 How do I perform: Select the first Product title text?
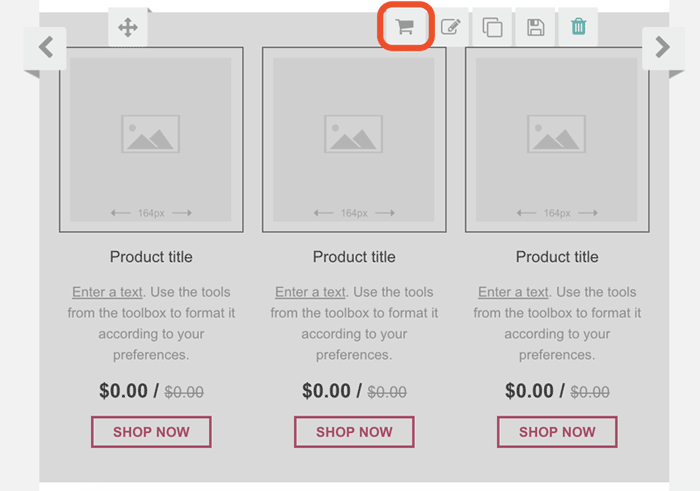point(151,257)
